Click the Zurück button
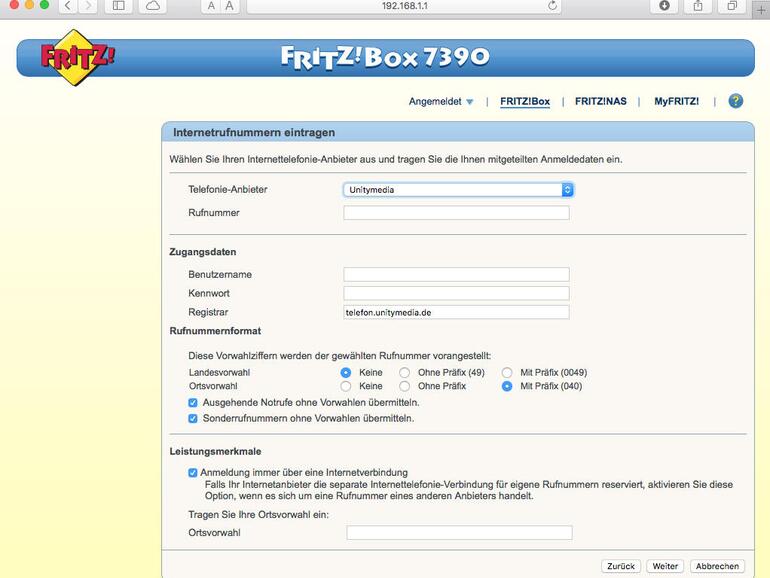Image resolution: width=770 pixels, height=578 pixels. 621,566
